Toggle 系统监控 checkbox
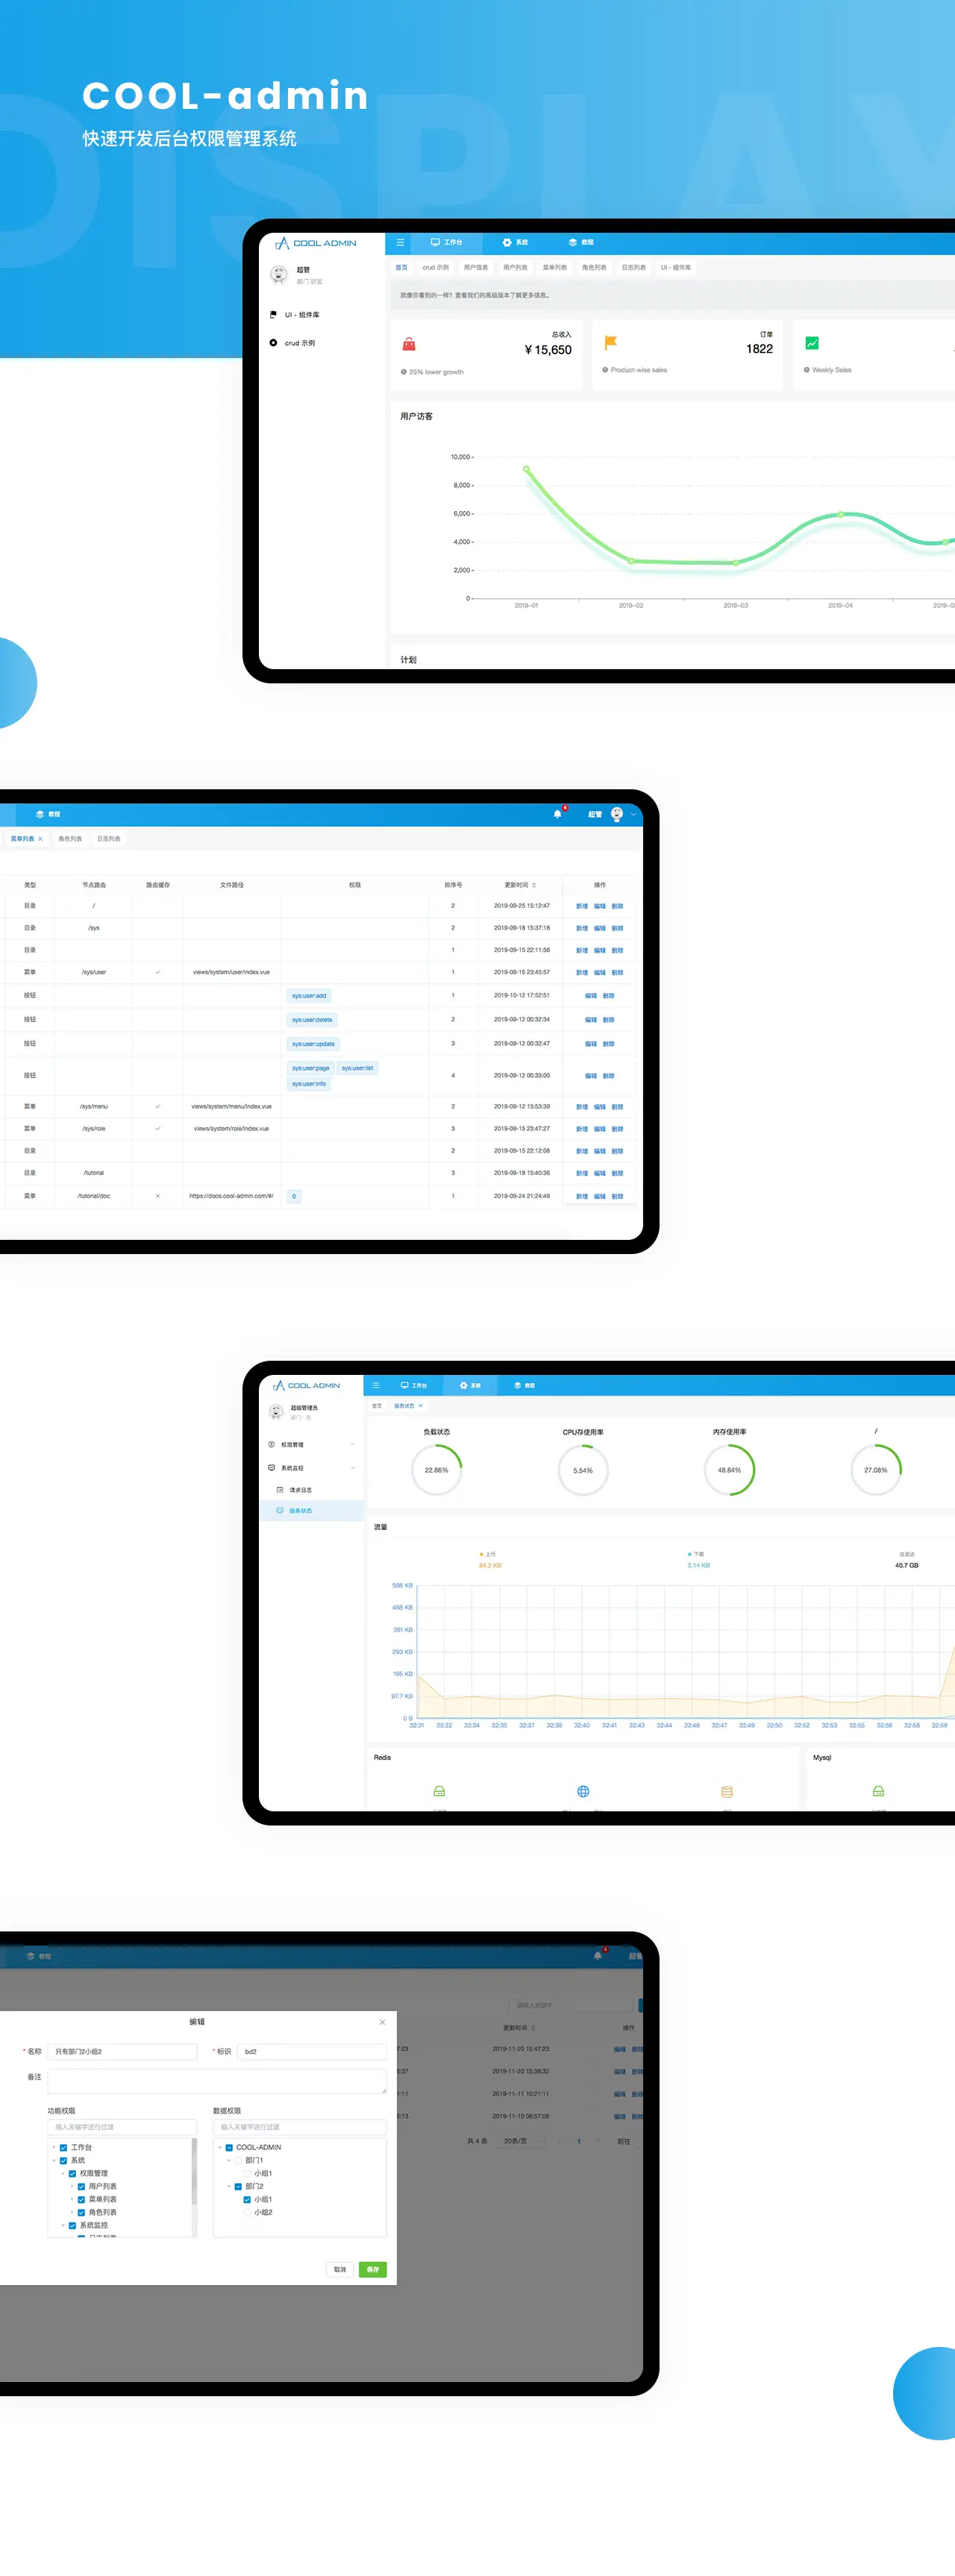This screenshot has width=955, height=2576. coord(72,2225)
